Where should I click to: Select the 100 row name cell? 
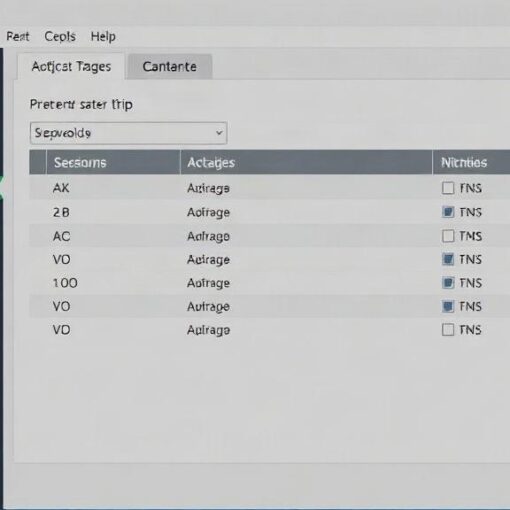[65, 283]
